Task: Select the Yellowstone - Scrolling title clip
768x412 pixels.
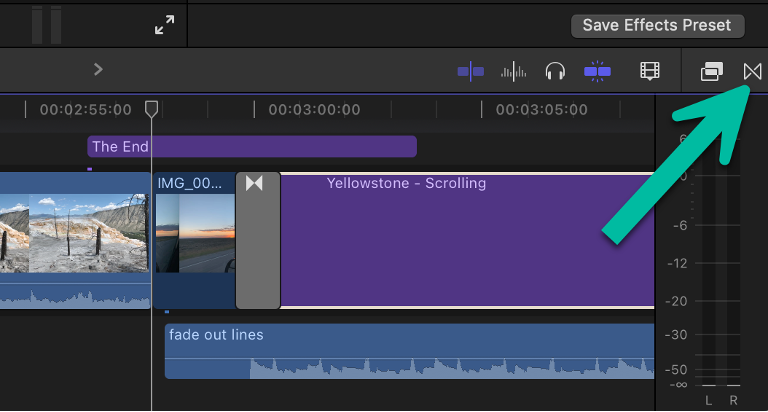Action: 467,241
